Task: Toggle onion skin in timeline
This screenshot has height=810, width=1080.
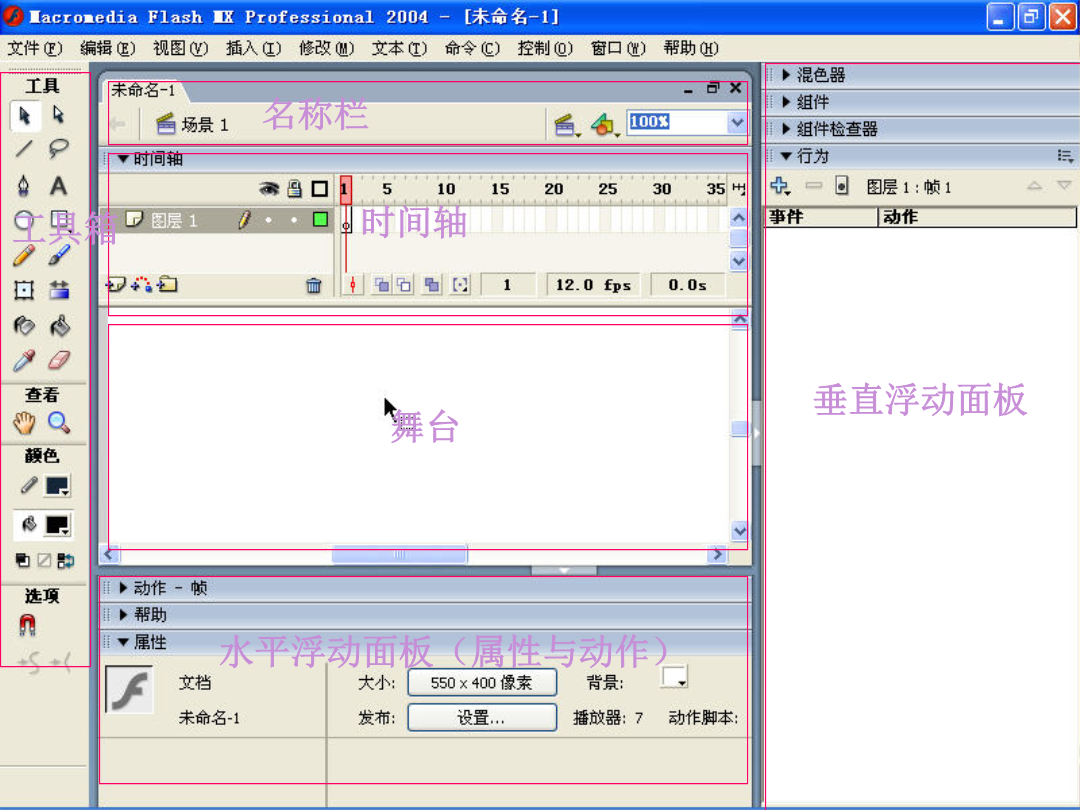Action: tap(381, 284)
